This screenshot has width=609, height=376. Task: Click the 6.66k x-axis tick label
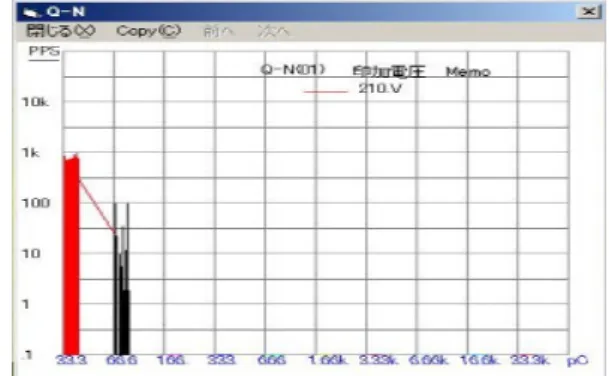coord(428,360)
